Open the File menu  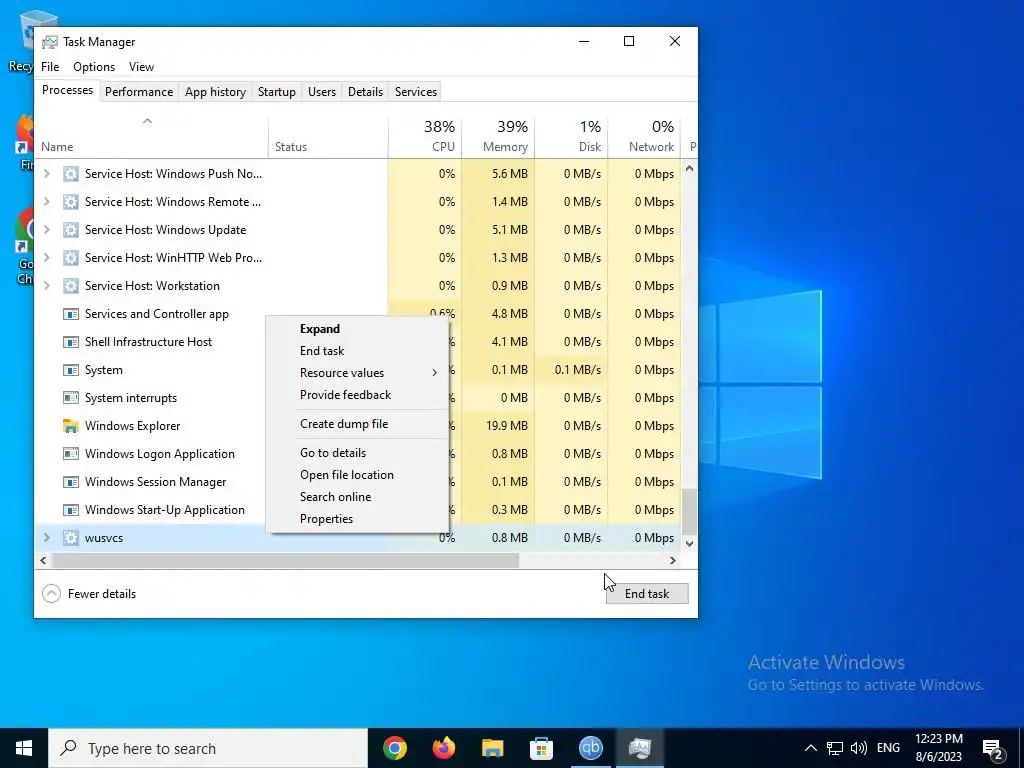click(50, 67)
